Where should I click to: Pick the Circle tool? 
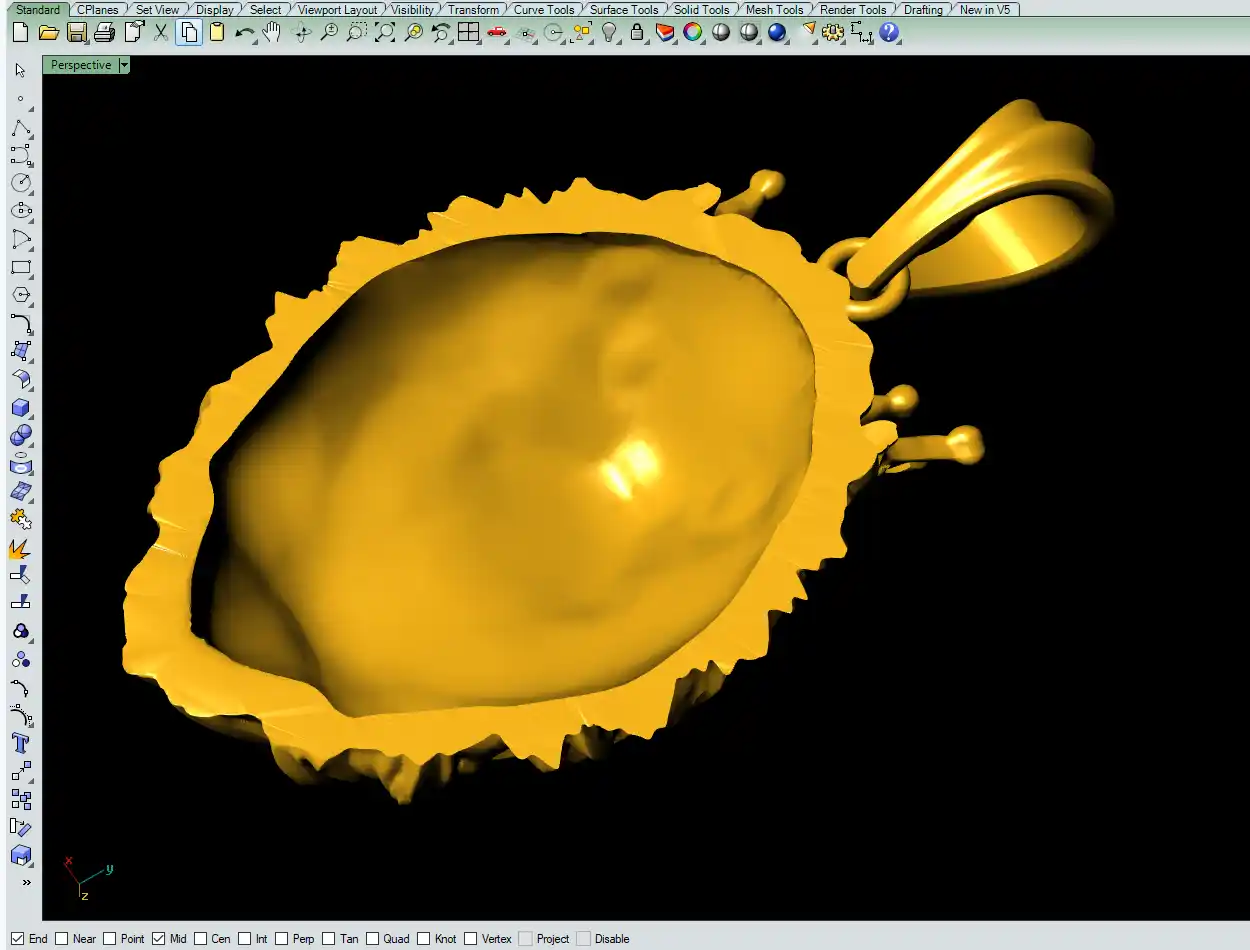(20, 183)
